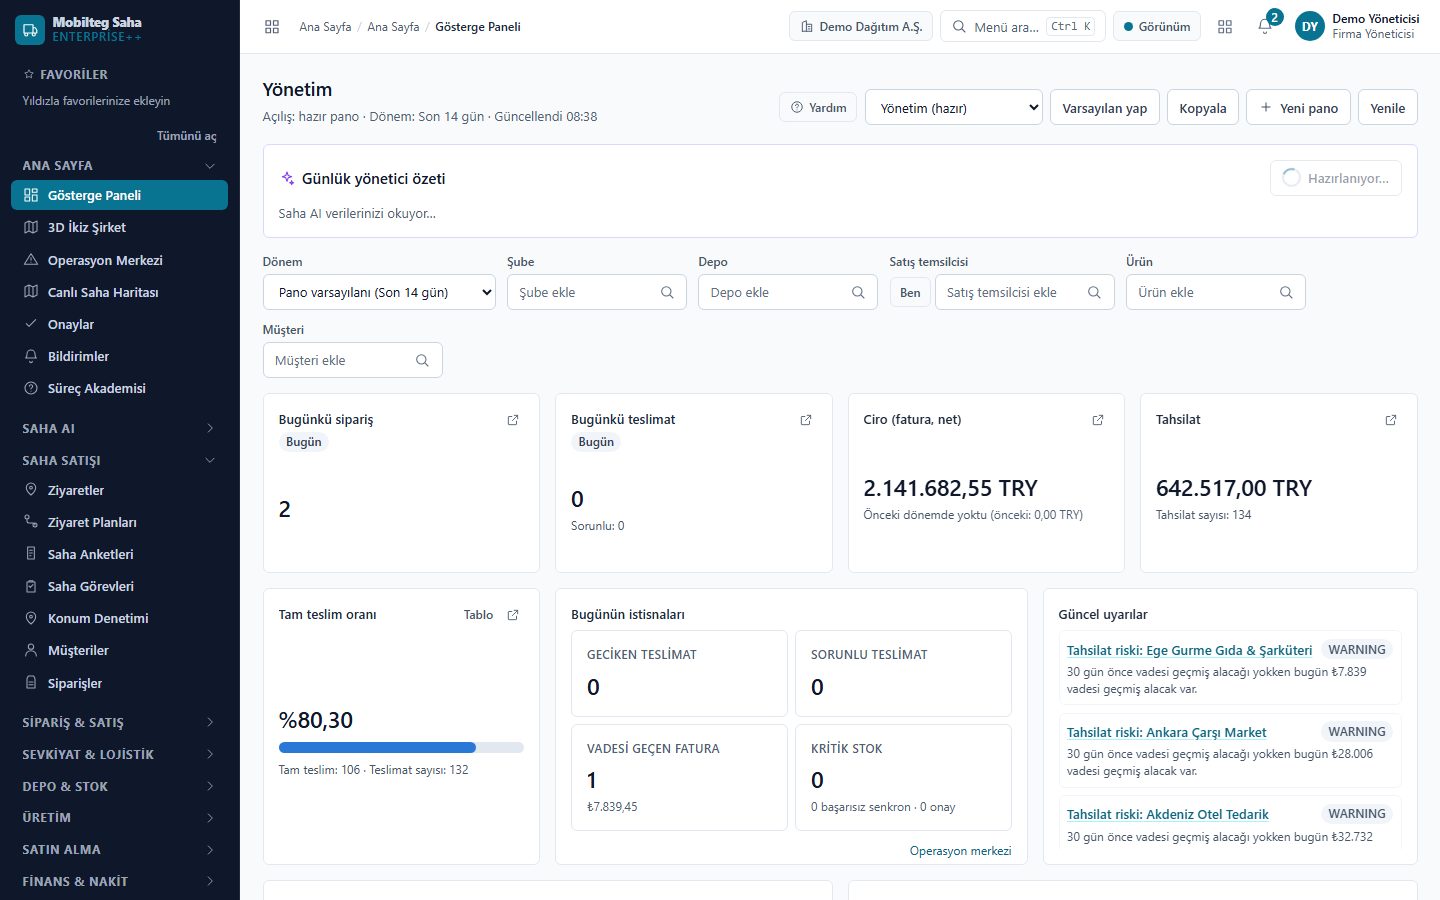This screenshot has height=900, width=1440.
Task: Switch Tam teslim oranı to Tablo view
Action: [x=478, y=615]
